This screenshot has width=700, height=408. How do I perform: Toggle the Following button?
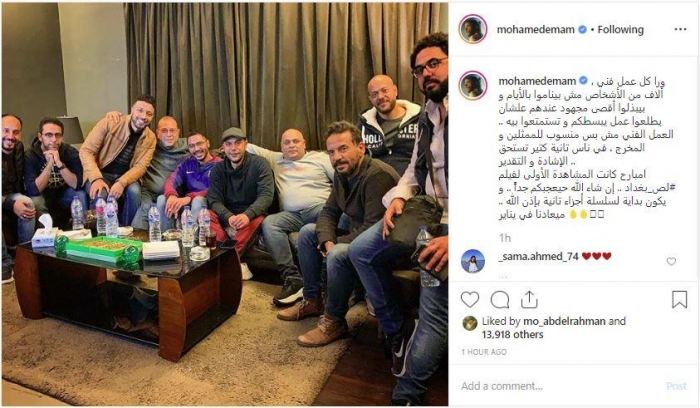click(x=621, y=30)
